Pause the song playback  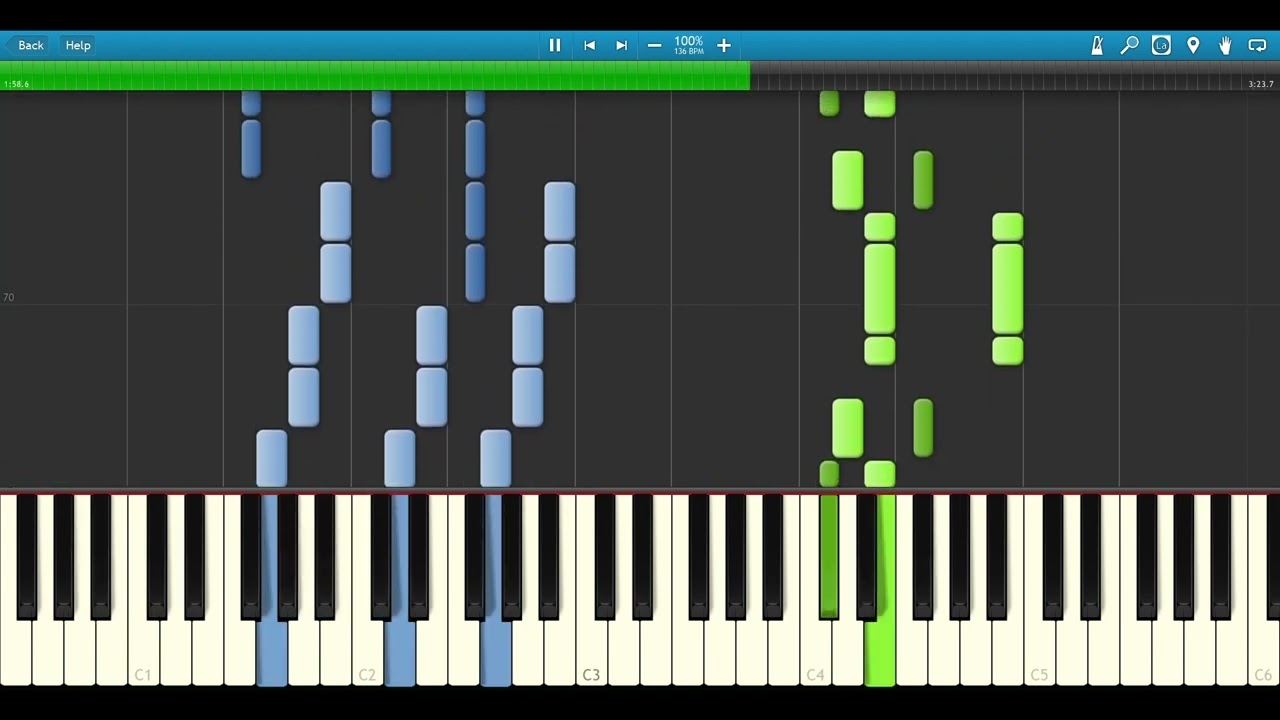[x=555, y=45]
